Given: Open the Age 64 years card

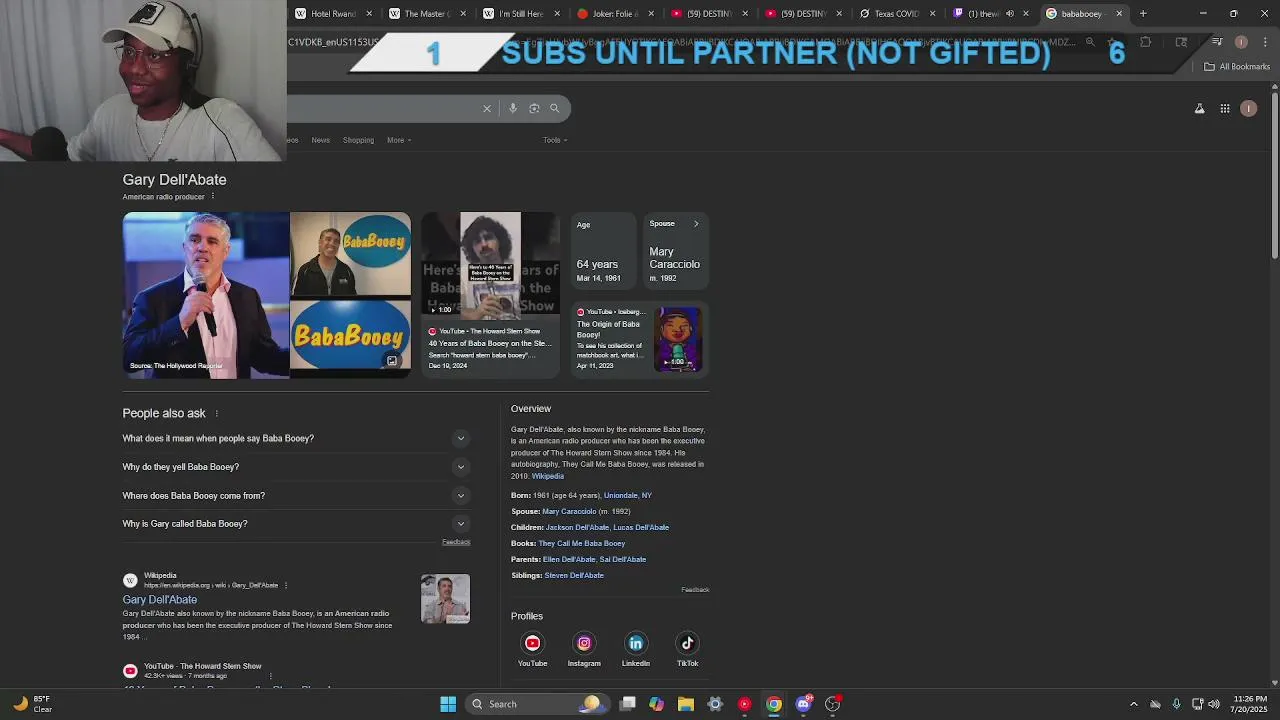Looking at the screenshot, I should 603,251.
